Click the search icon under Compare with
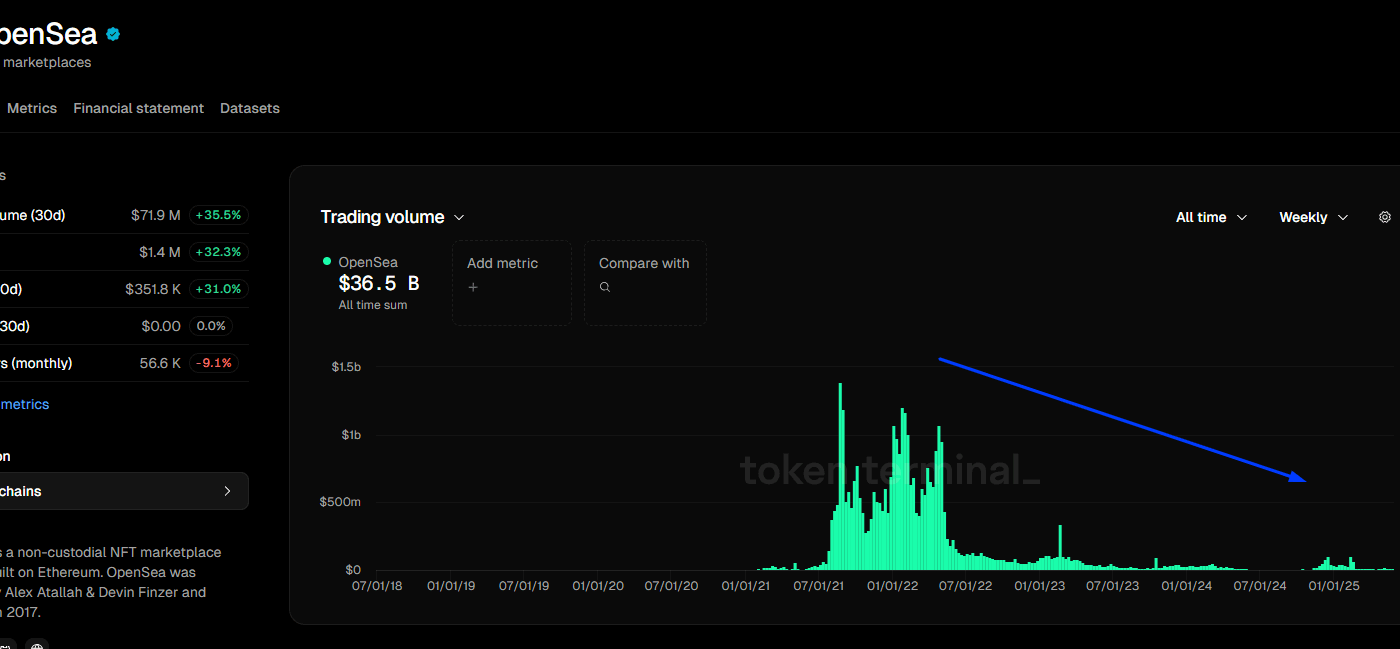This screenshot has width=1400, height=649. click(605, 287)
